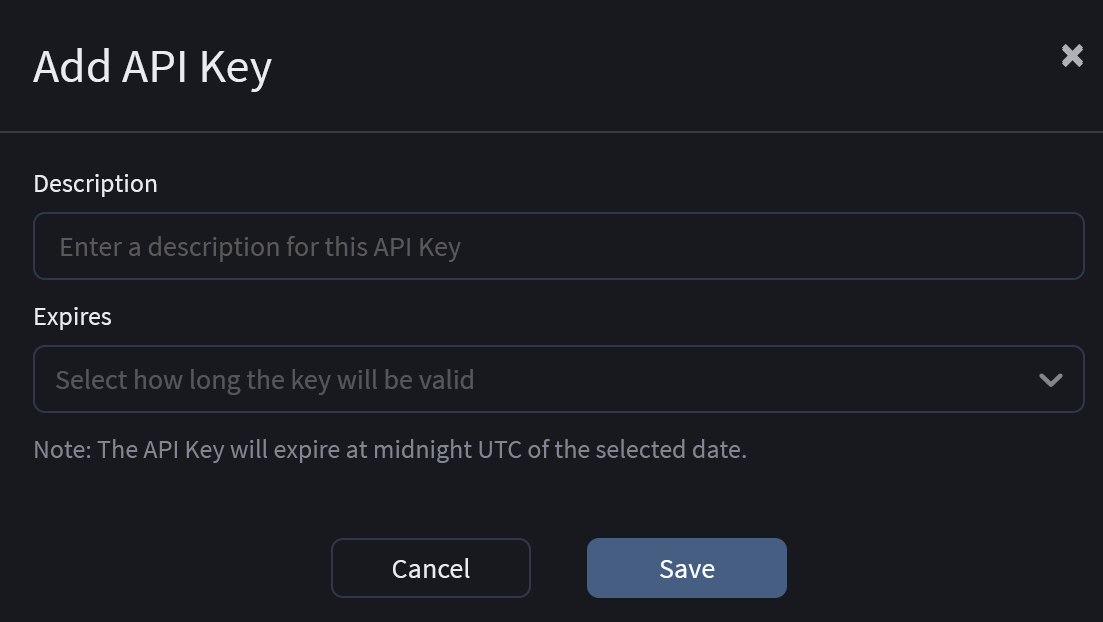Click 'Select how long the key will be valid'
The image size is (1103, 622).
pos(265,380)
